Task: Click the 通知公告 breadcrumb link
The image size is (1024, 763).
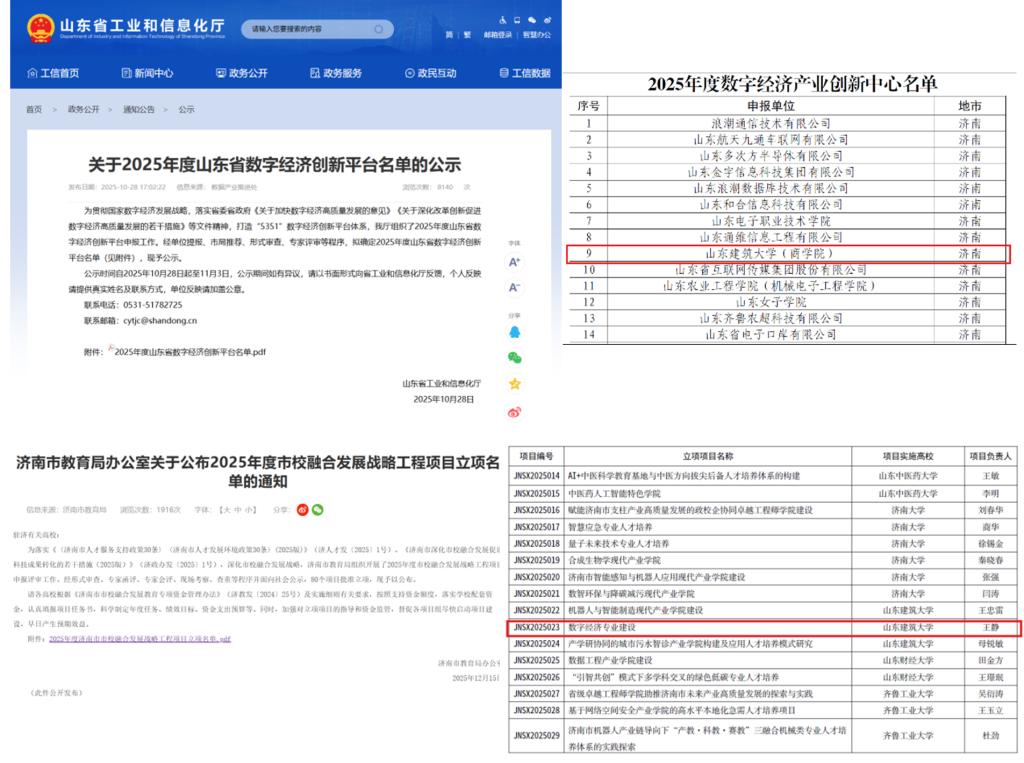Action: click(139, 109)
